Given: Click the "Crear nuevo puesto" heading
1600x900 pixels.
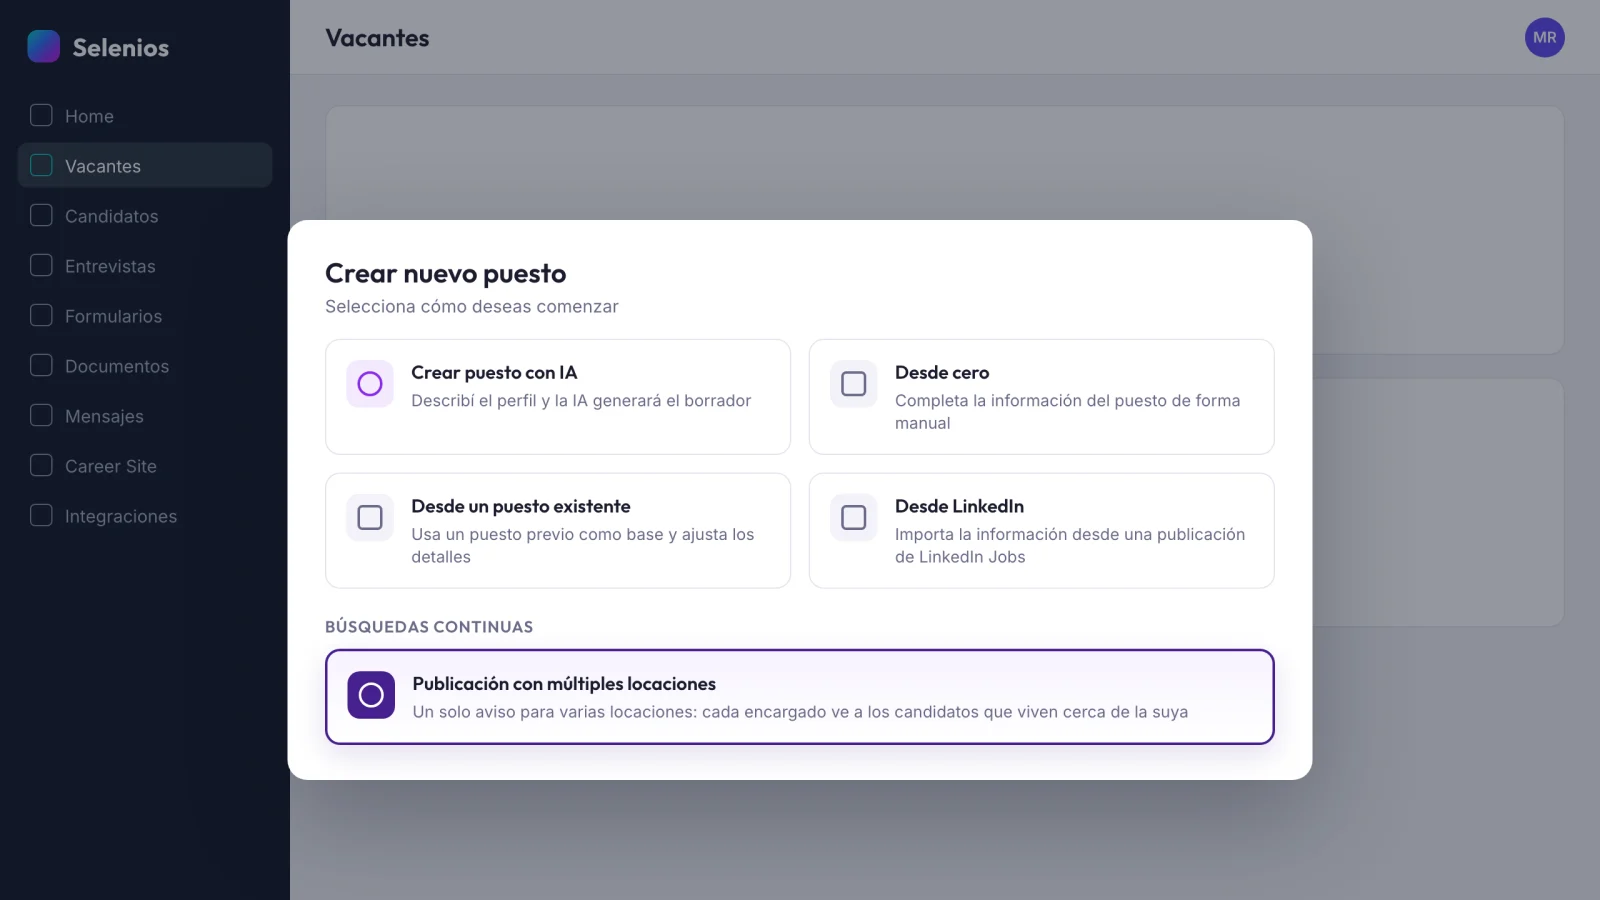Looking at the screenshot, I should pyautogui.click(x=446, y=273).
